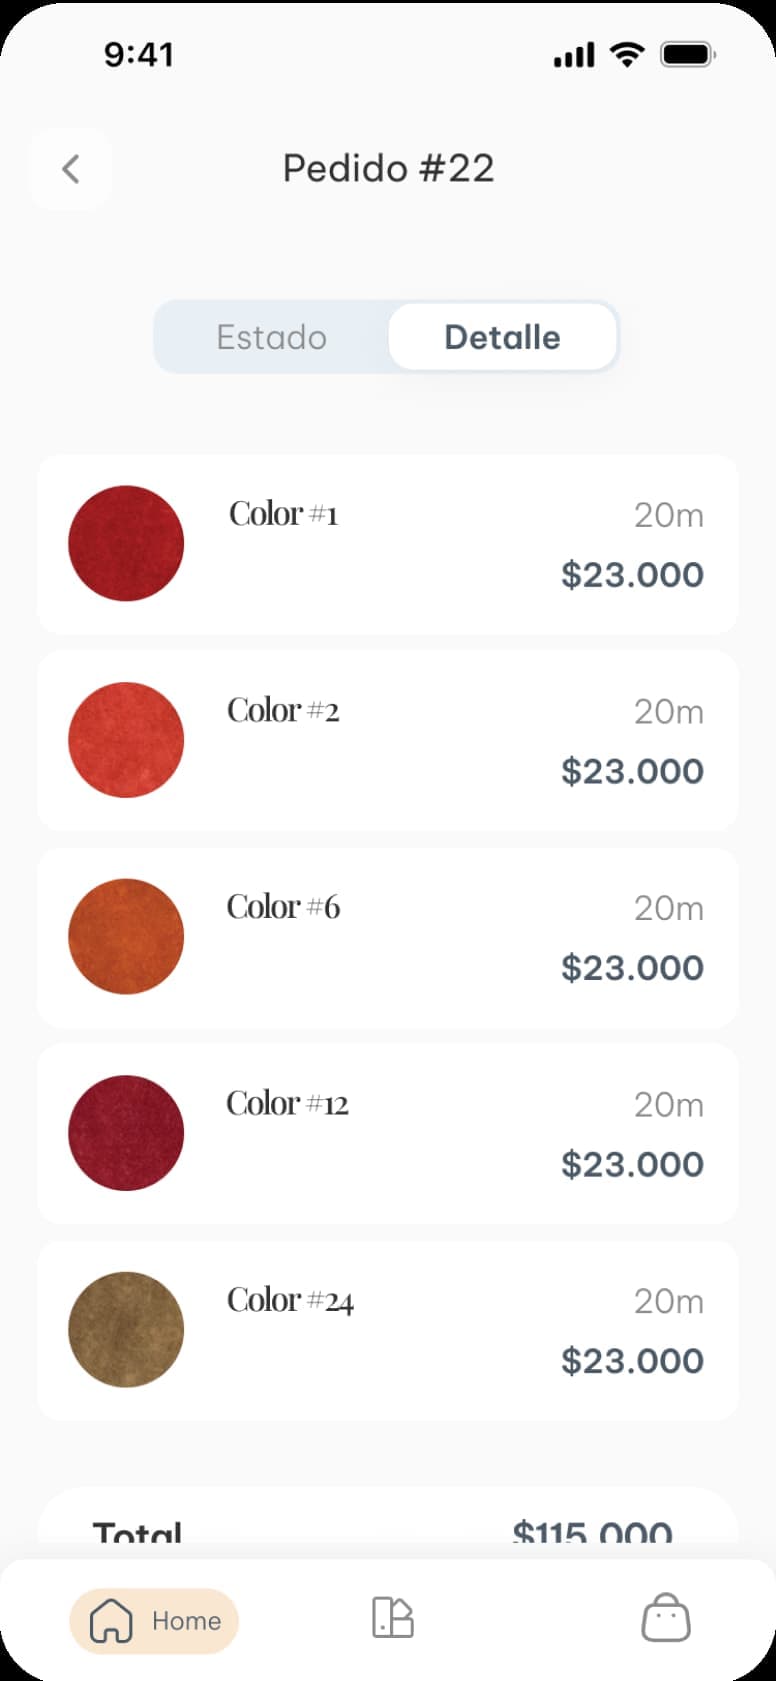Select the Detalle tab
Image resolution: width=776 pixels, height=1681 pixels.
[502, 337]
